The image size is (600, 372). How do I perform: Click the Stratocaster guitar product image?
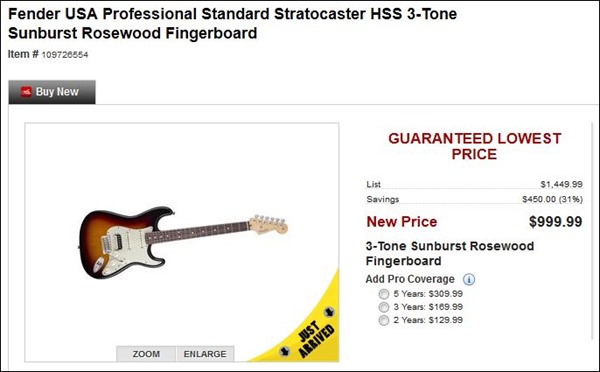click(x=183, y=242)
